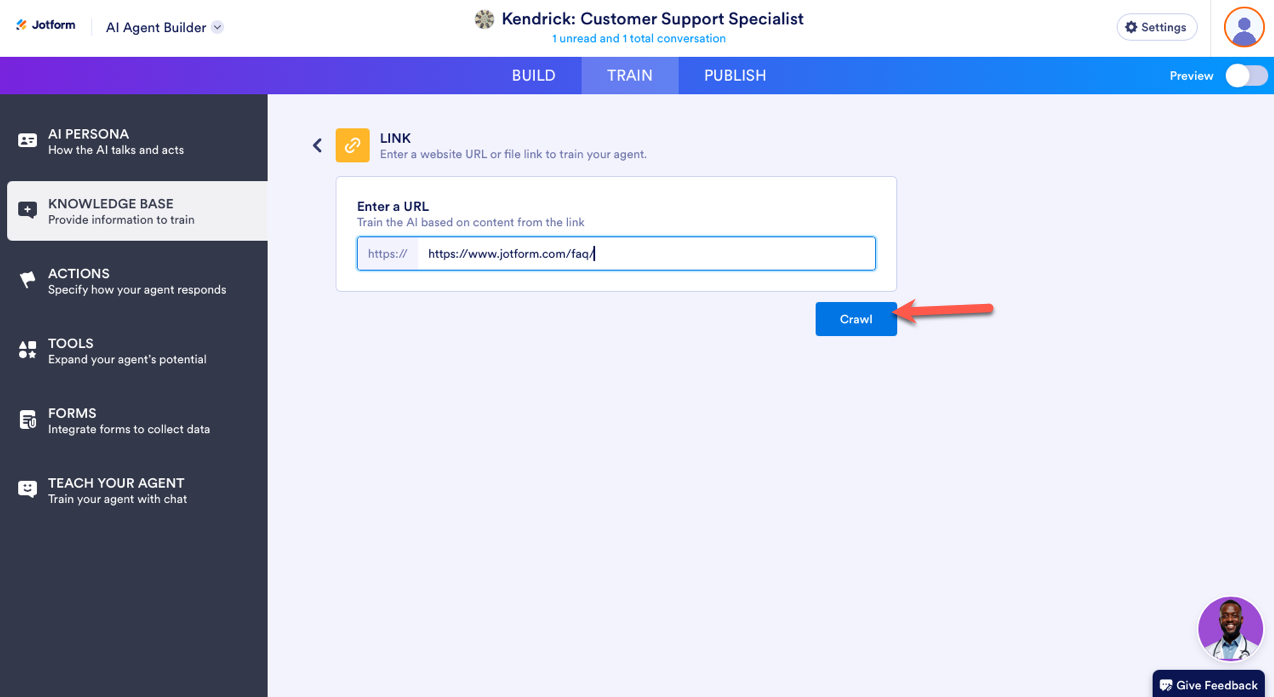Click the Actions flag icon
1274x697 pixels.
tap(28, 281)
